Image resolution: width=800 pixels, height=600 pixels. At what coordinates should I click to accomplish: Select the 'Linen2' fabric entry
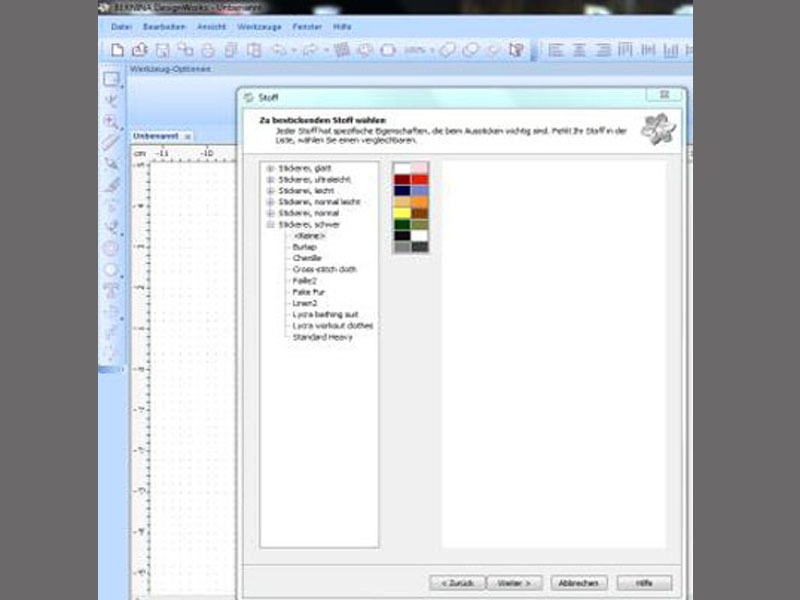pos(305,303)
